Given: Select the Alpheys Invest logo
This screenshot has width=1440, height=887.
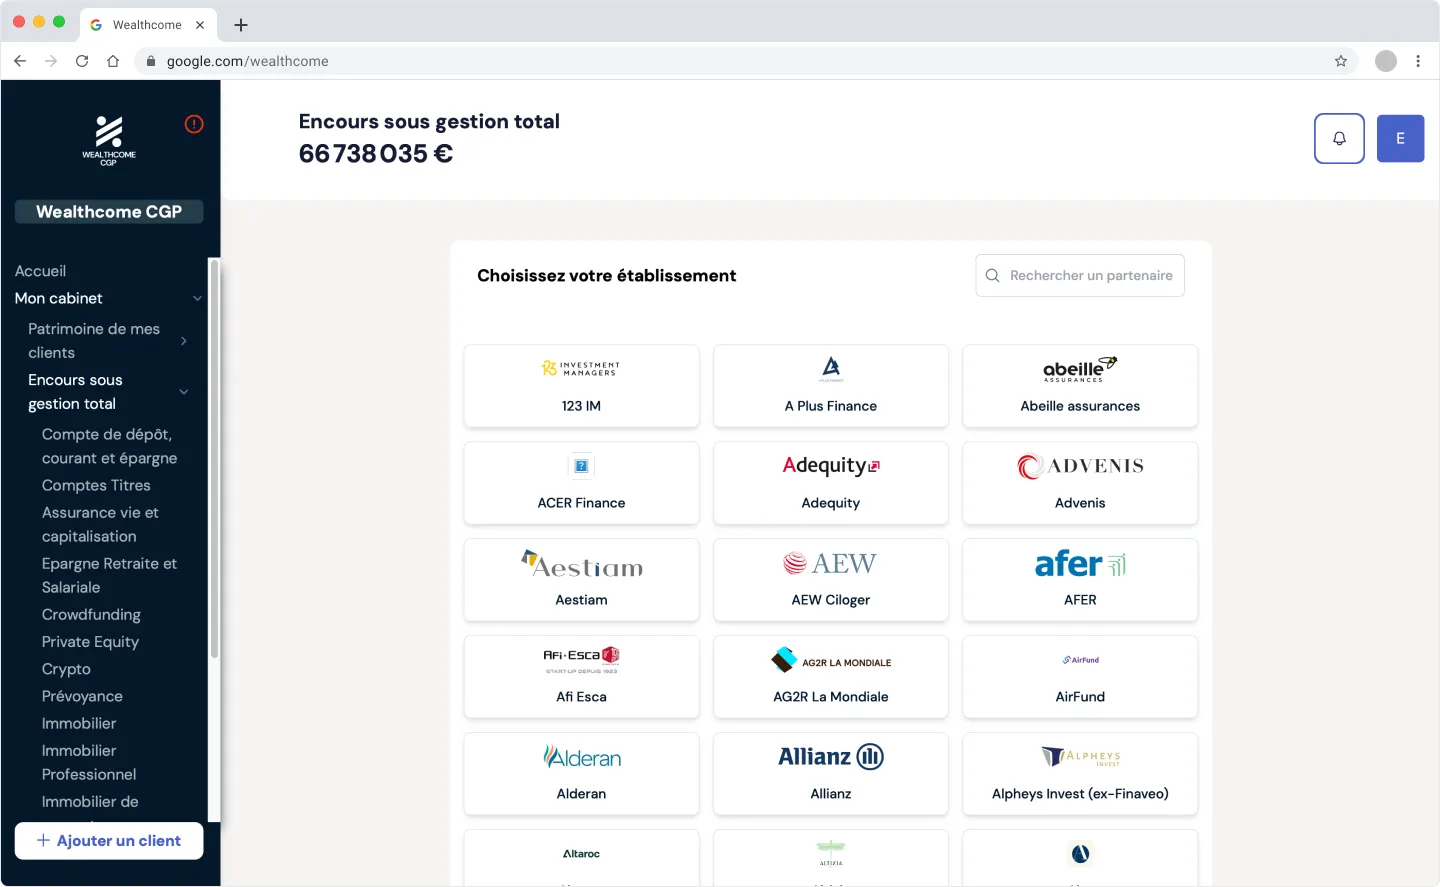Looking at the screenshot, I should point(1080,757).
